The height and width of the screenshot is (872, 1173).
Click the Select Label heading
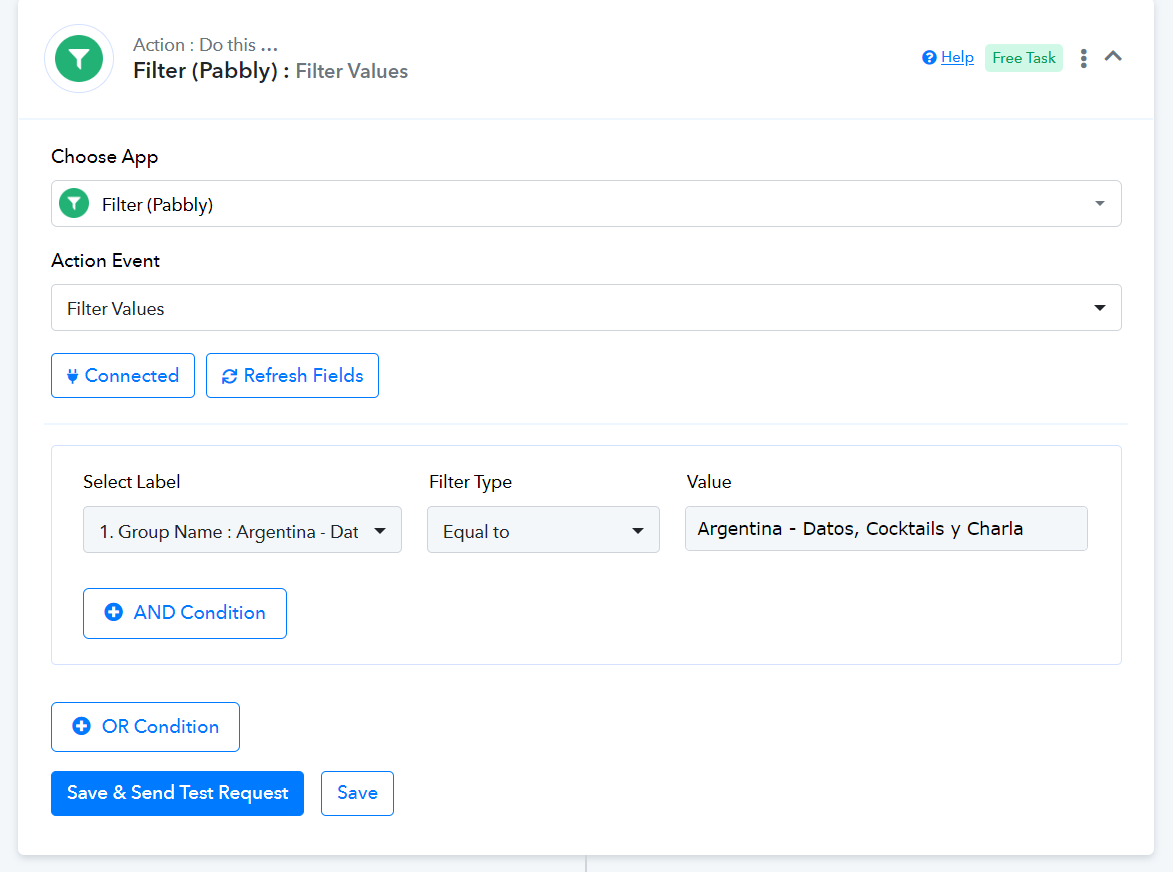131,482
